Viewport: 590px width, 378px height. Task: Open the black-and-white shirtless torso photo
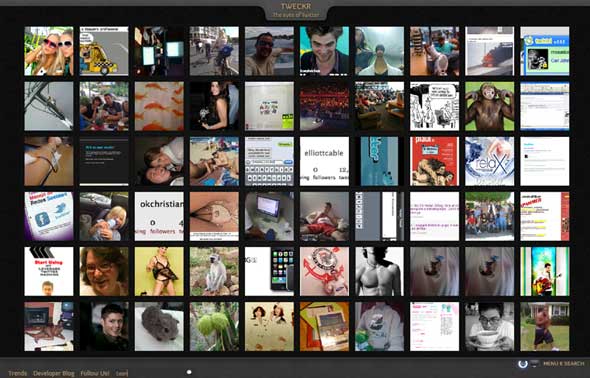[379, 272]
